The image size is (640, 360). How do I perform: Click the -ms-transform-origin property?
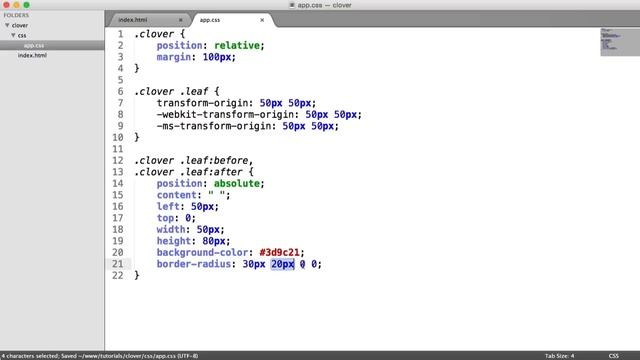(213, 126)
